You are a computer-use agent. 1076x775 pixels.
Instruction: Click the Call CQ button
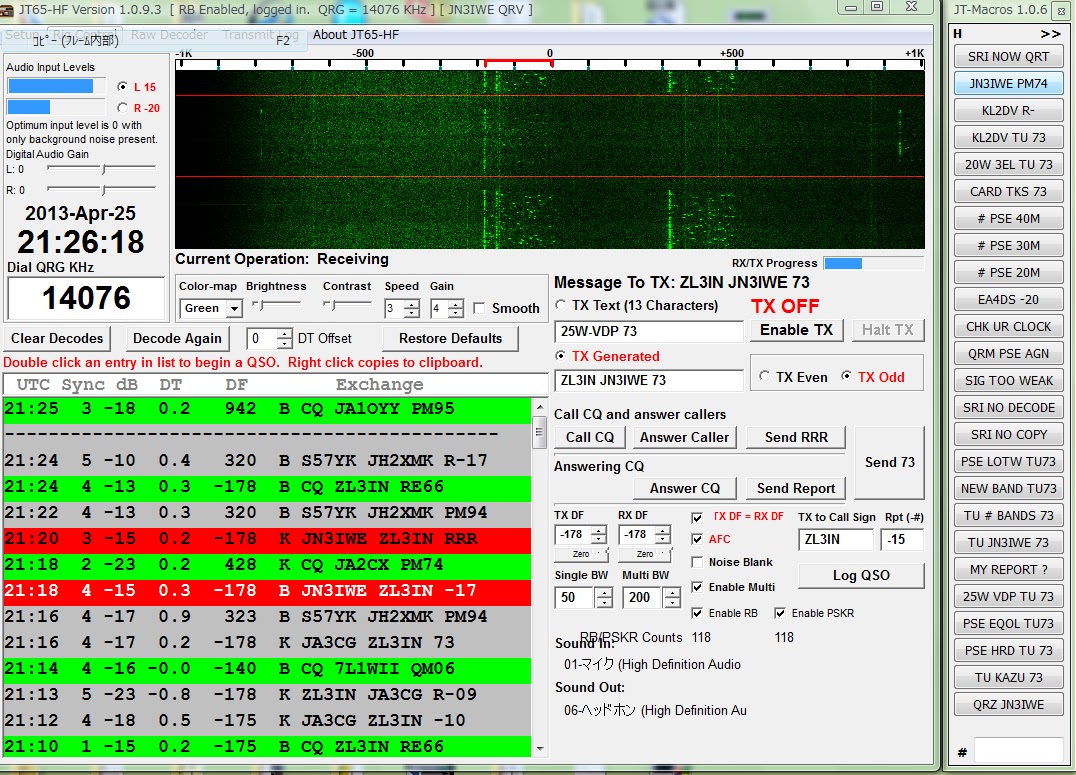(x=589, y=437)
